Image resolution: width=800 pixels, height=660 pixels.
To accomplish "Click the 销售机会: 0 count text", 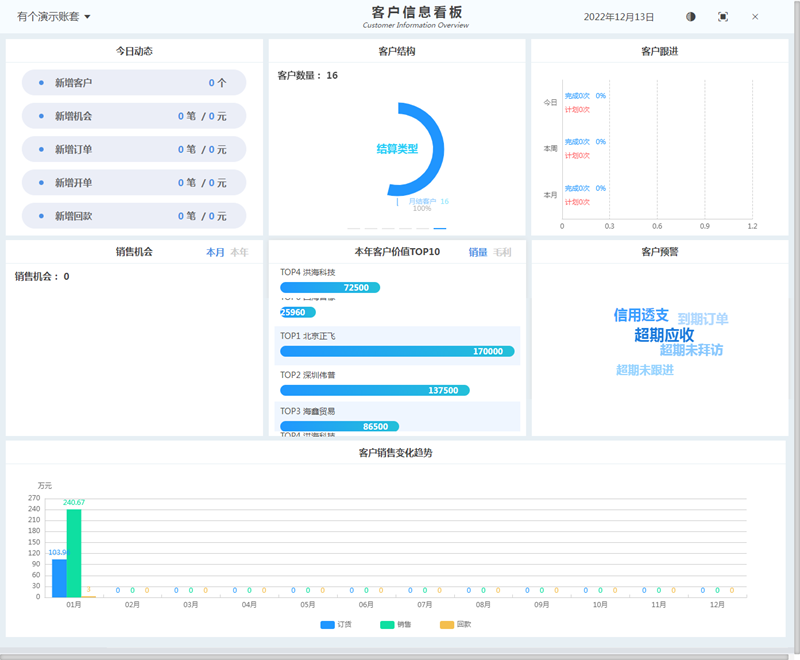I will [42, 276].
